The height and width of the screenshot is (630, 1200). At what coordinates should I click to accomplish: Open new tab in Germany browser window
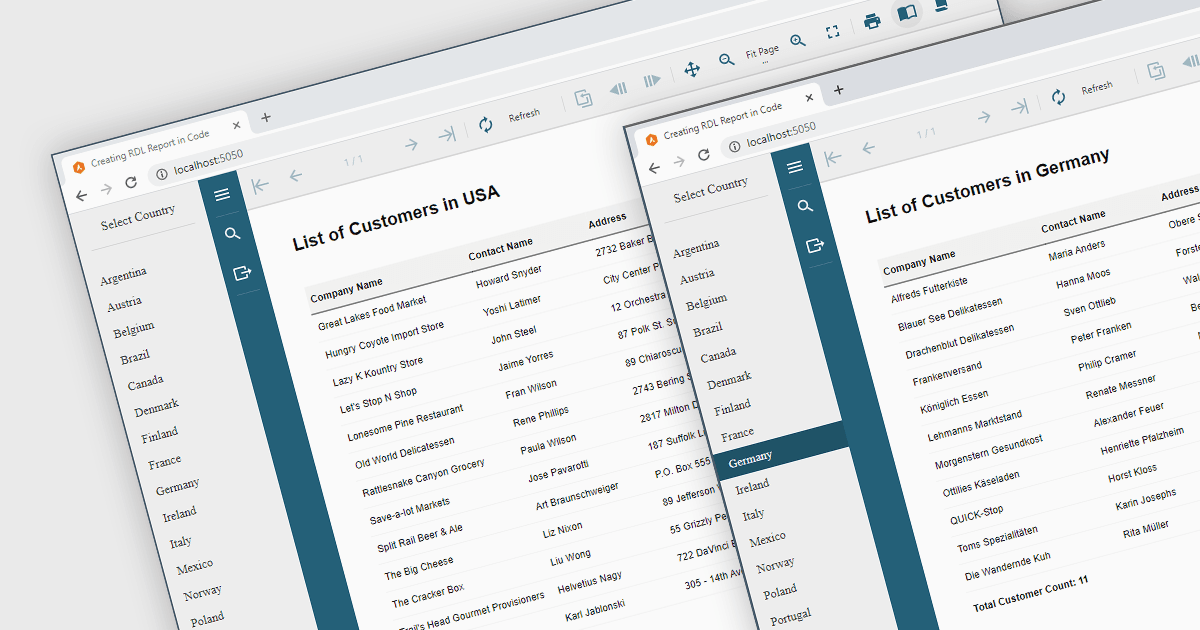point(839,89)
